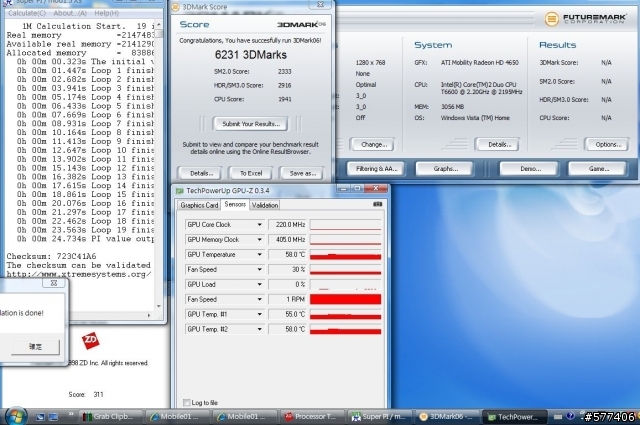Open the About menu in Super PI

pyautogui.click(x=70, y=13)
